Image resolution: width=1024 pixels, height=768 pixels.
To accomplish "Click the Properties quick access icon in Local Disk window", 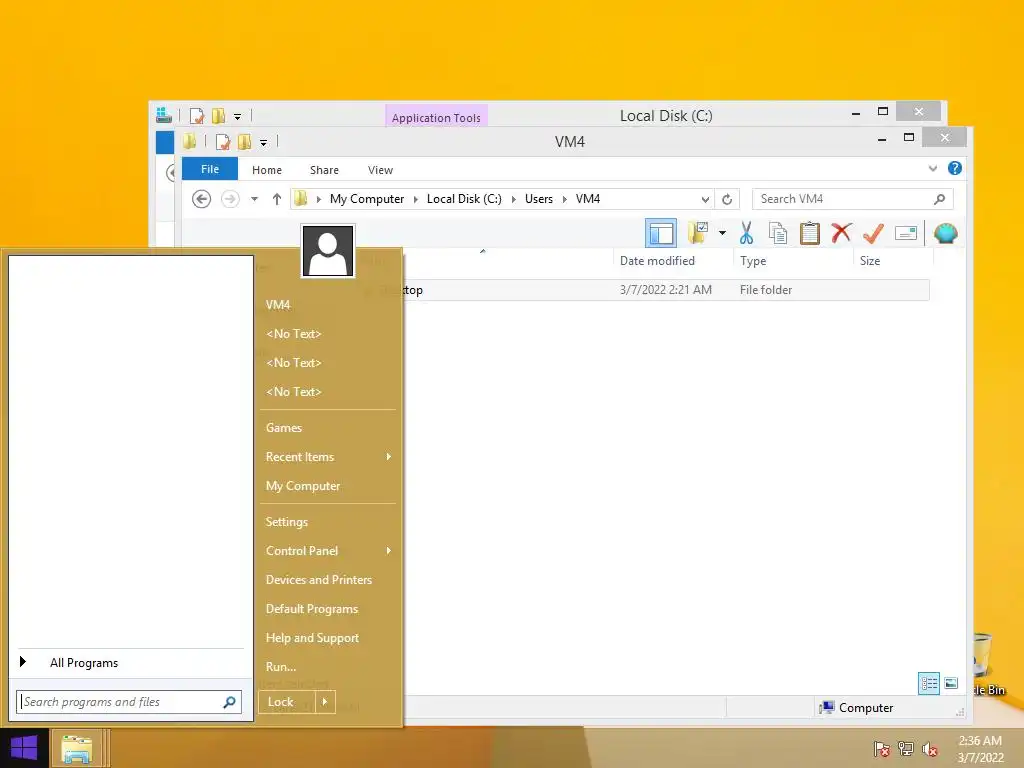I will click(x=197, y=116).
